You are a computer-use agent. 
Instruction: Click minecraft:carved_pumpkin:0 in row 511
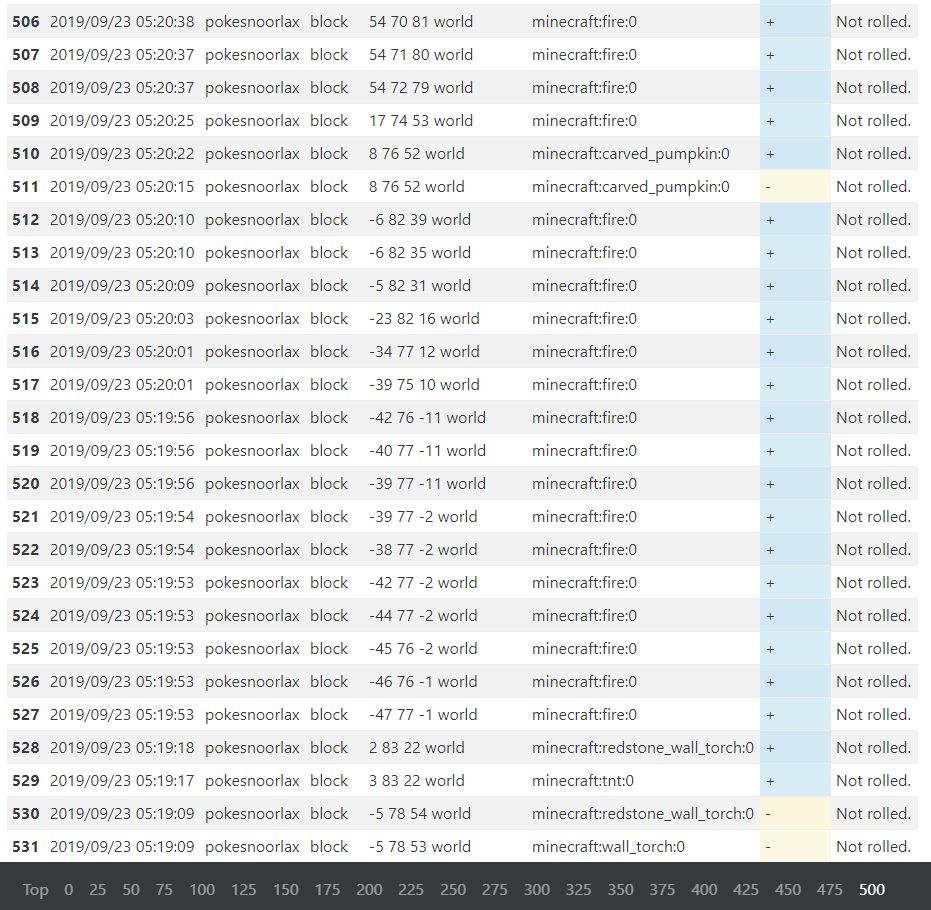pyautogui.click(x=631, y=187)
